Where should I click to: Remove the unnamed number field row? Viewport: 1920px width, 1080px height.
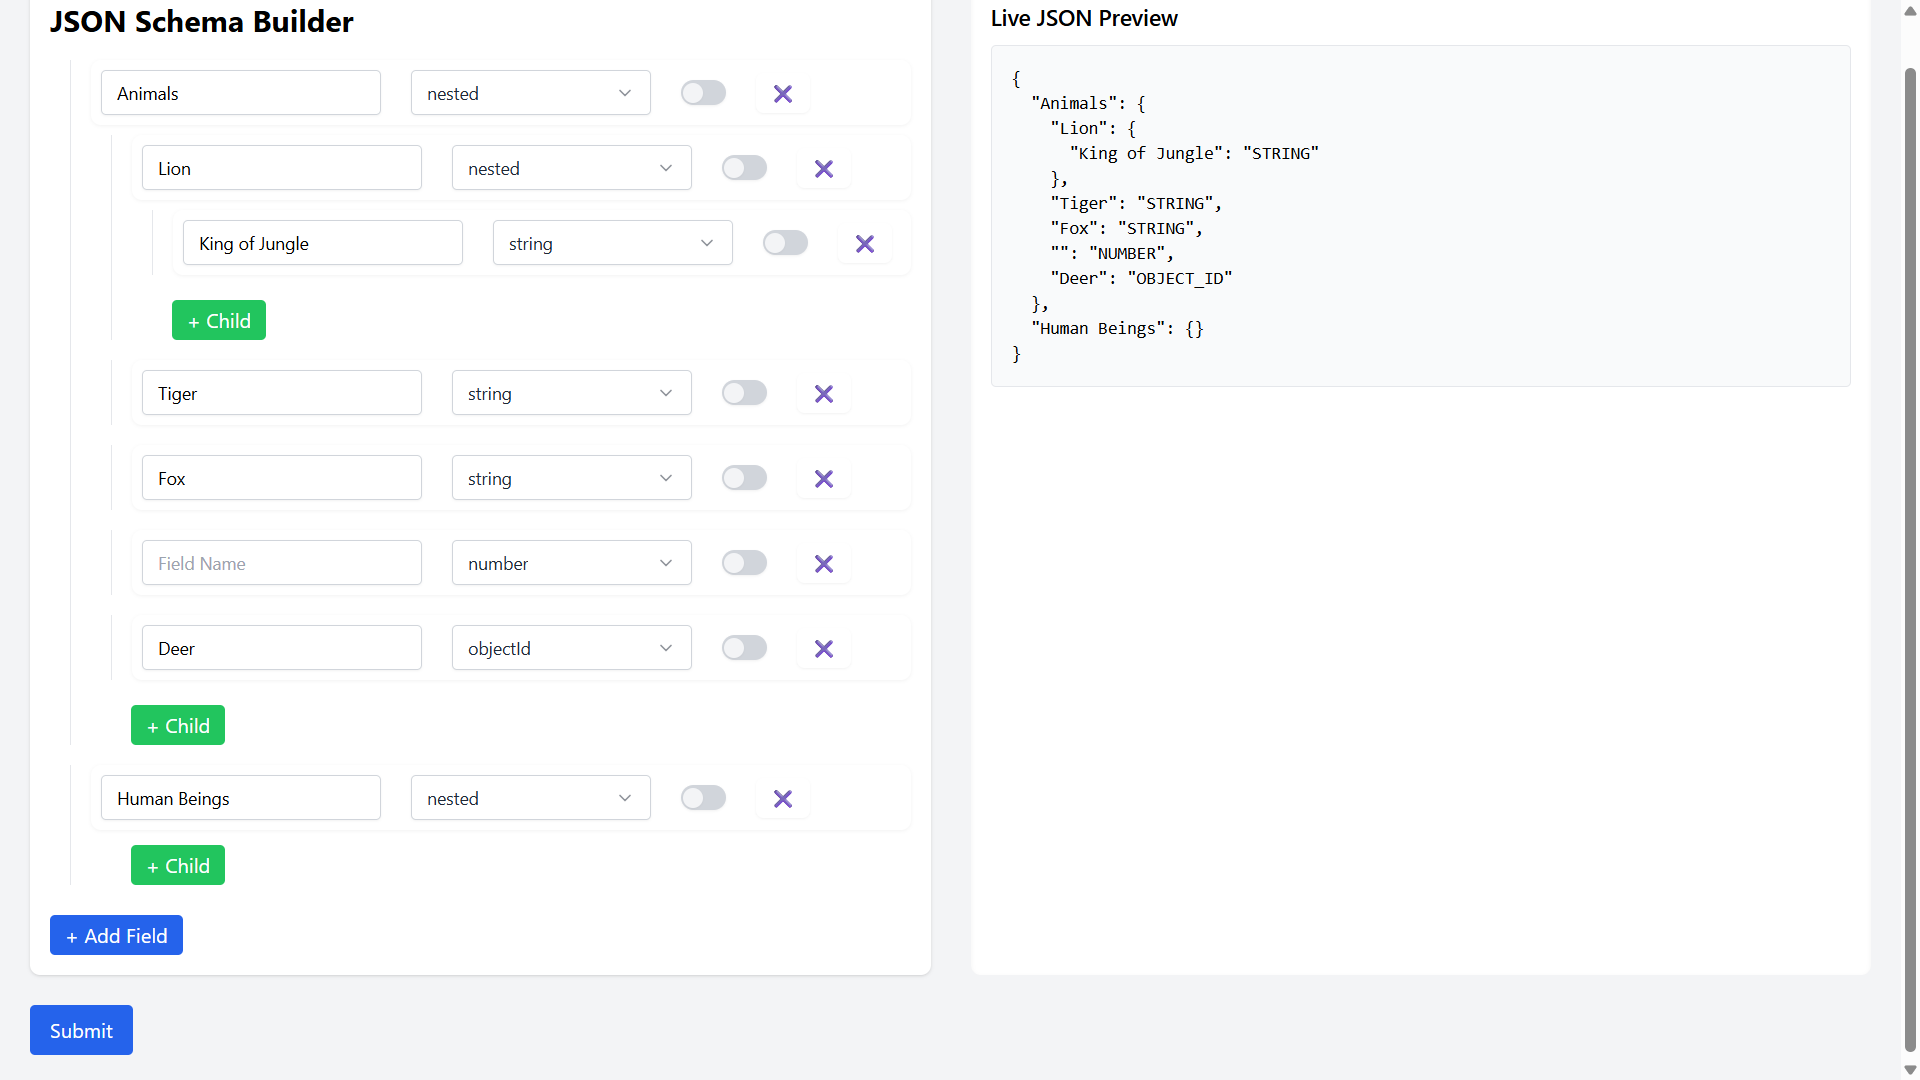(x=824, y=564)
